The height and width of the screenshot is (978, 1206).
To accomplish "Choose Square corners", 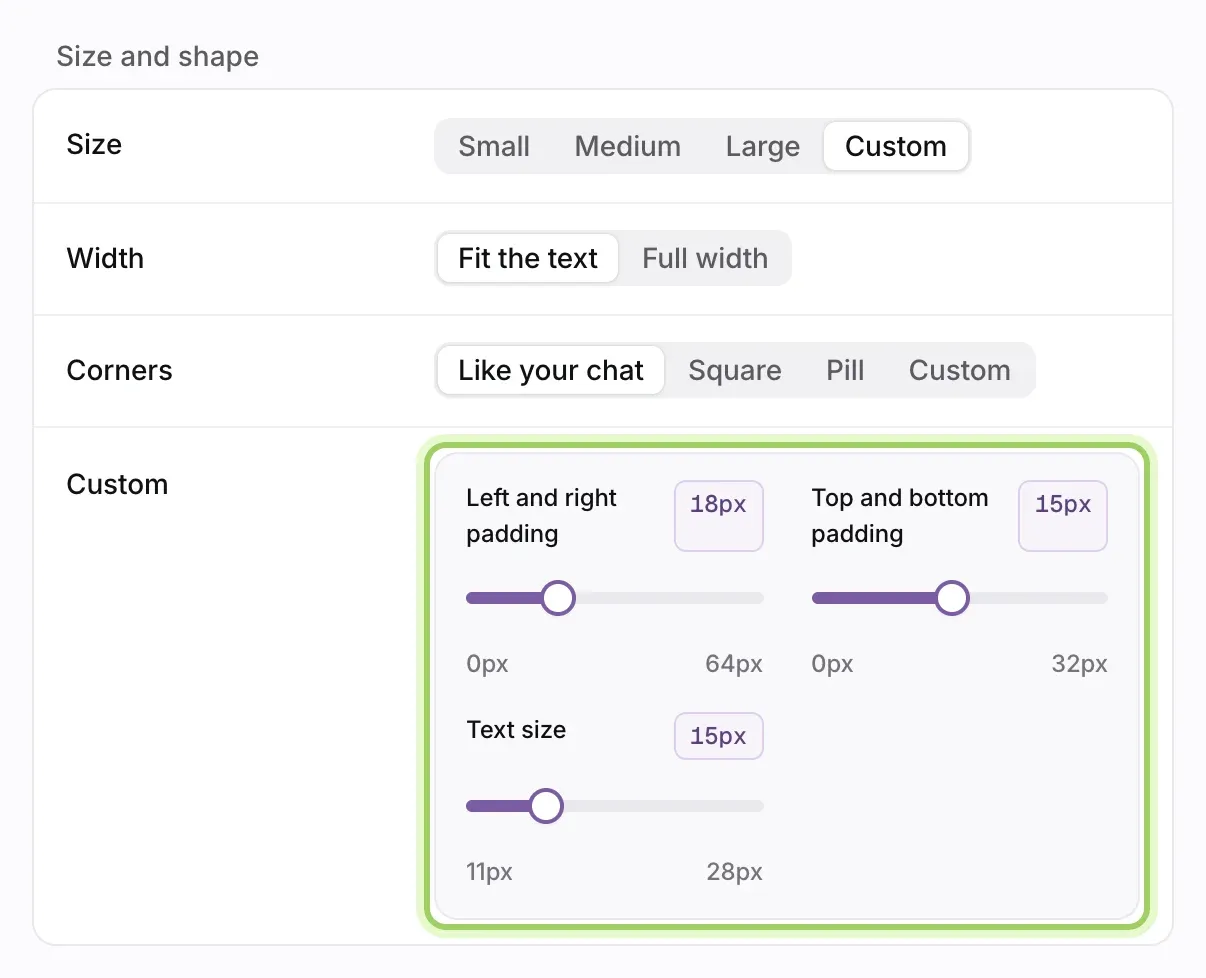I will [x=735, y=370].
